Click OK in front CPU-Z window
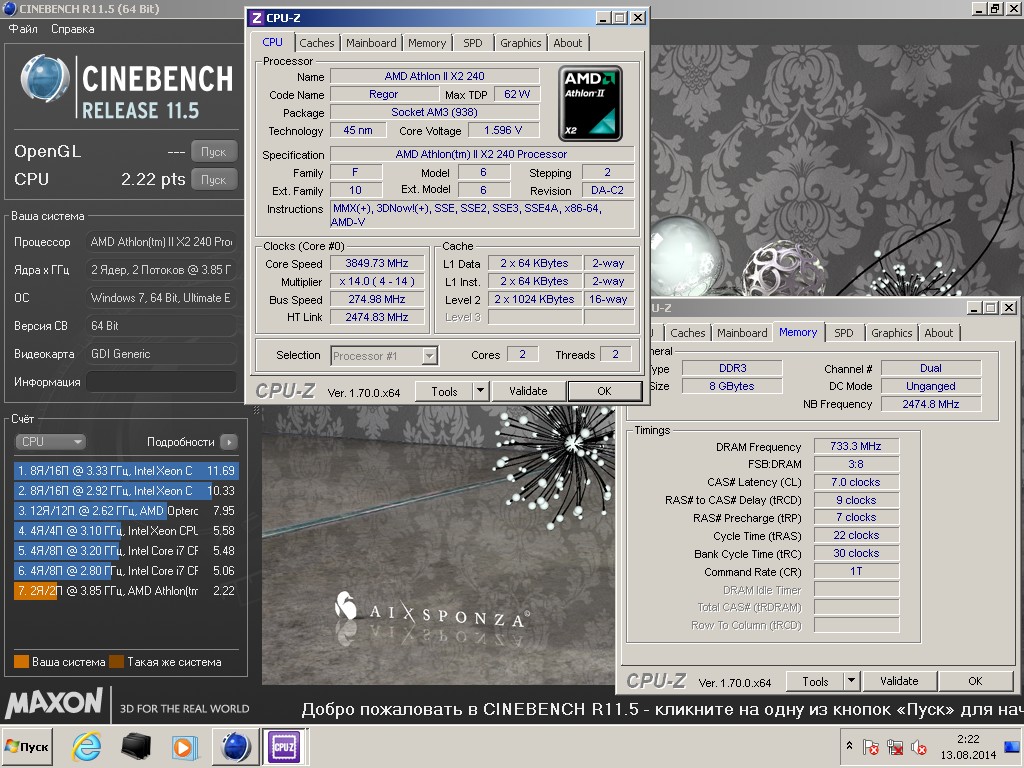 click(x=605, y=391)
